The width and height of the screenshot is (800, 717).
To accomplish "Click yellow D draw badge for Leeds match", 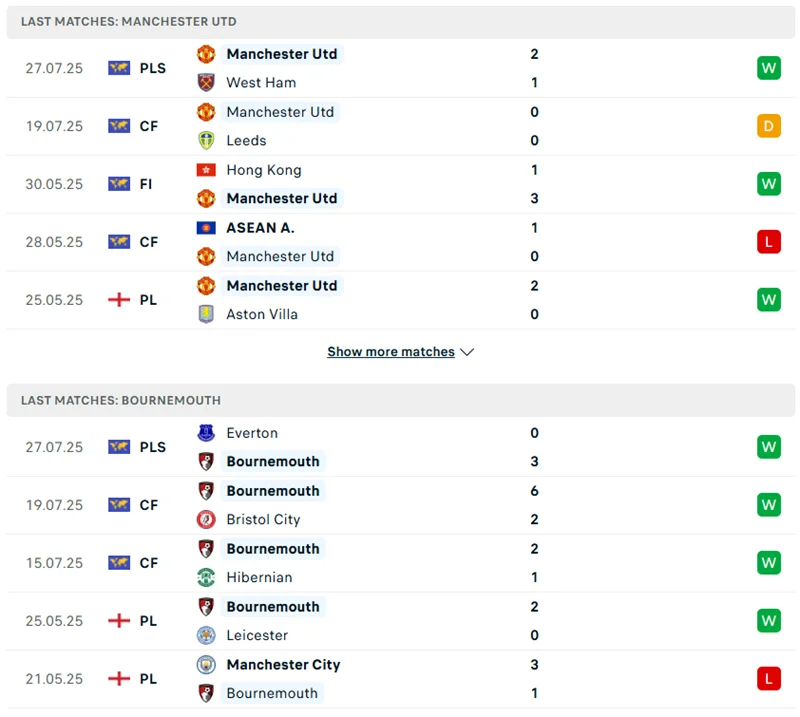I will 768,126.
